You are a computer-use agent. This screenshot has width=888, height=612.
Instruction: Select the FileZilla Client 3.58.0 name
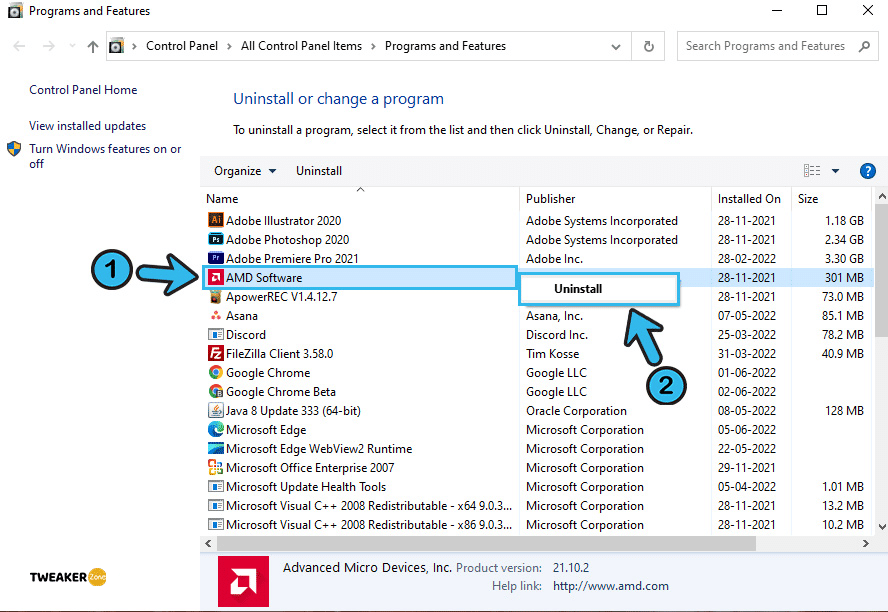[279, 353]
